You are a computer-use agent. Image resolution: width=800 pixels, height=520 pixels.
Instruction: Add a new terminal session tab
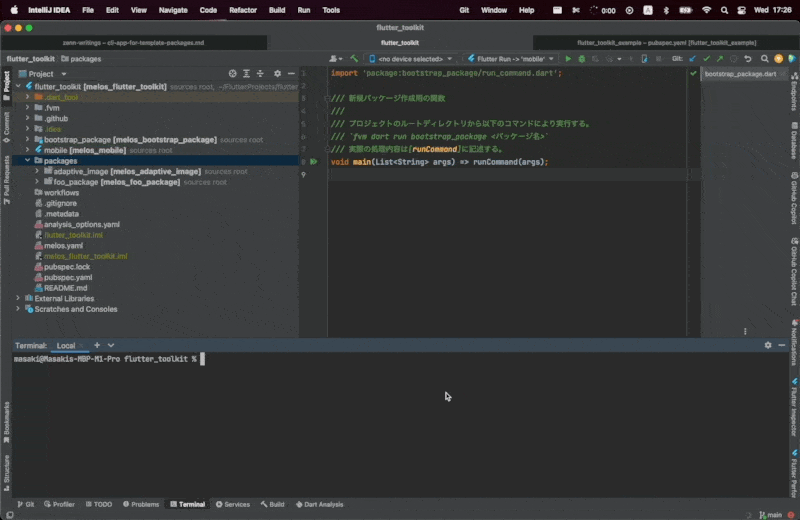[x=97, y=345]
